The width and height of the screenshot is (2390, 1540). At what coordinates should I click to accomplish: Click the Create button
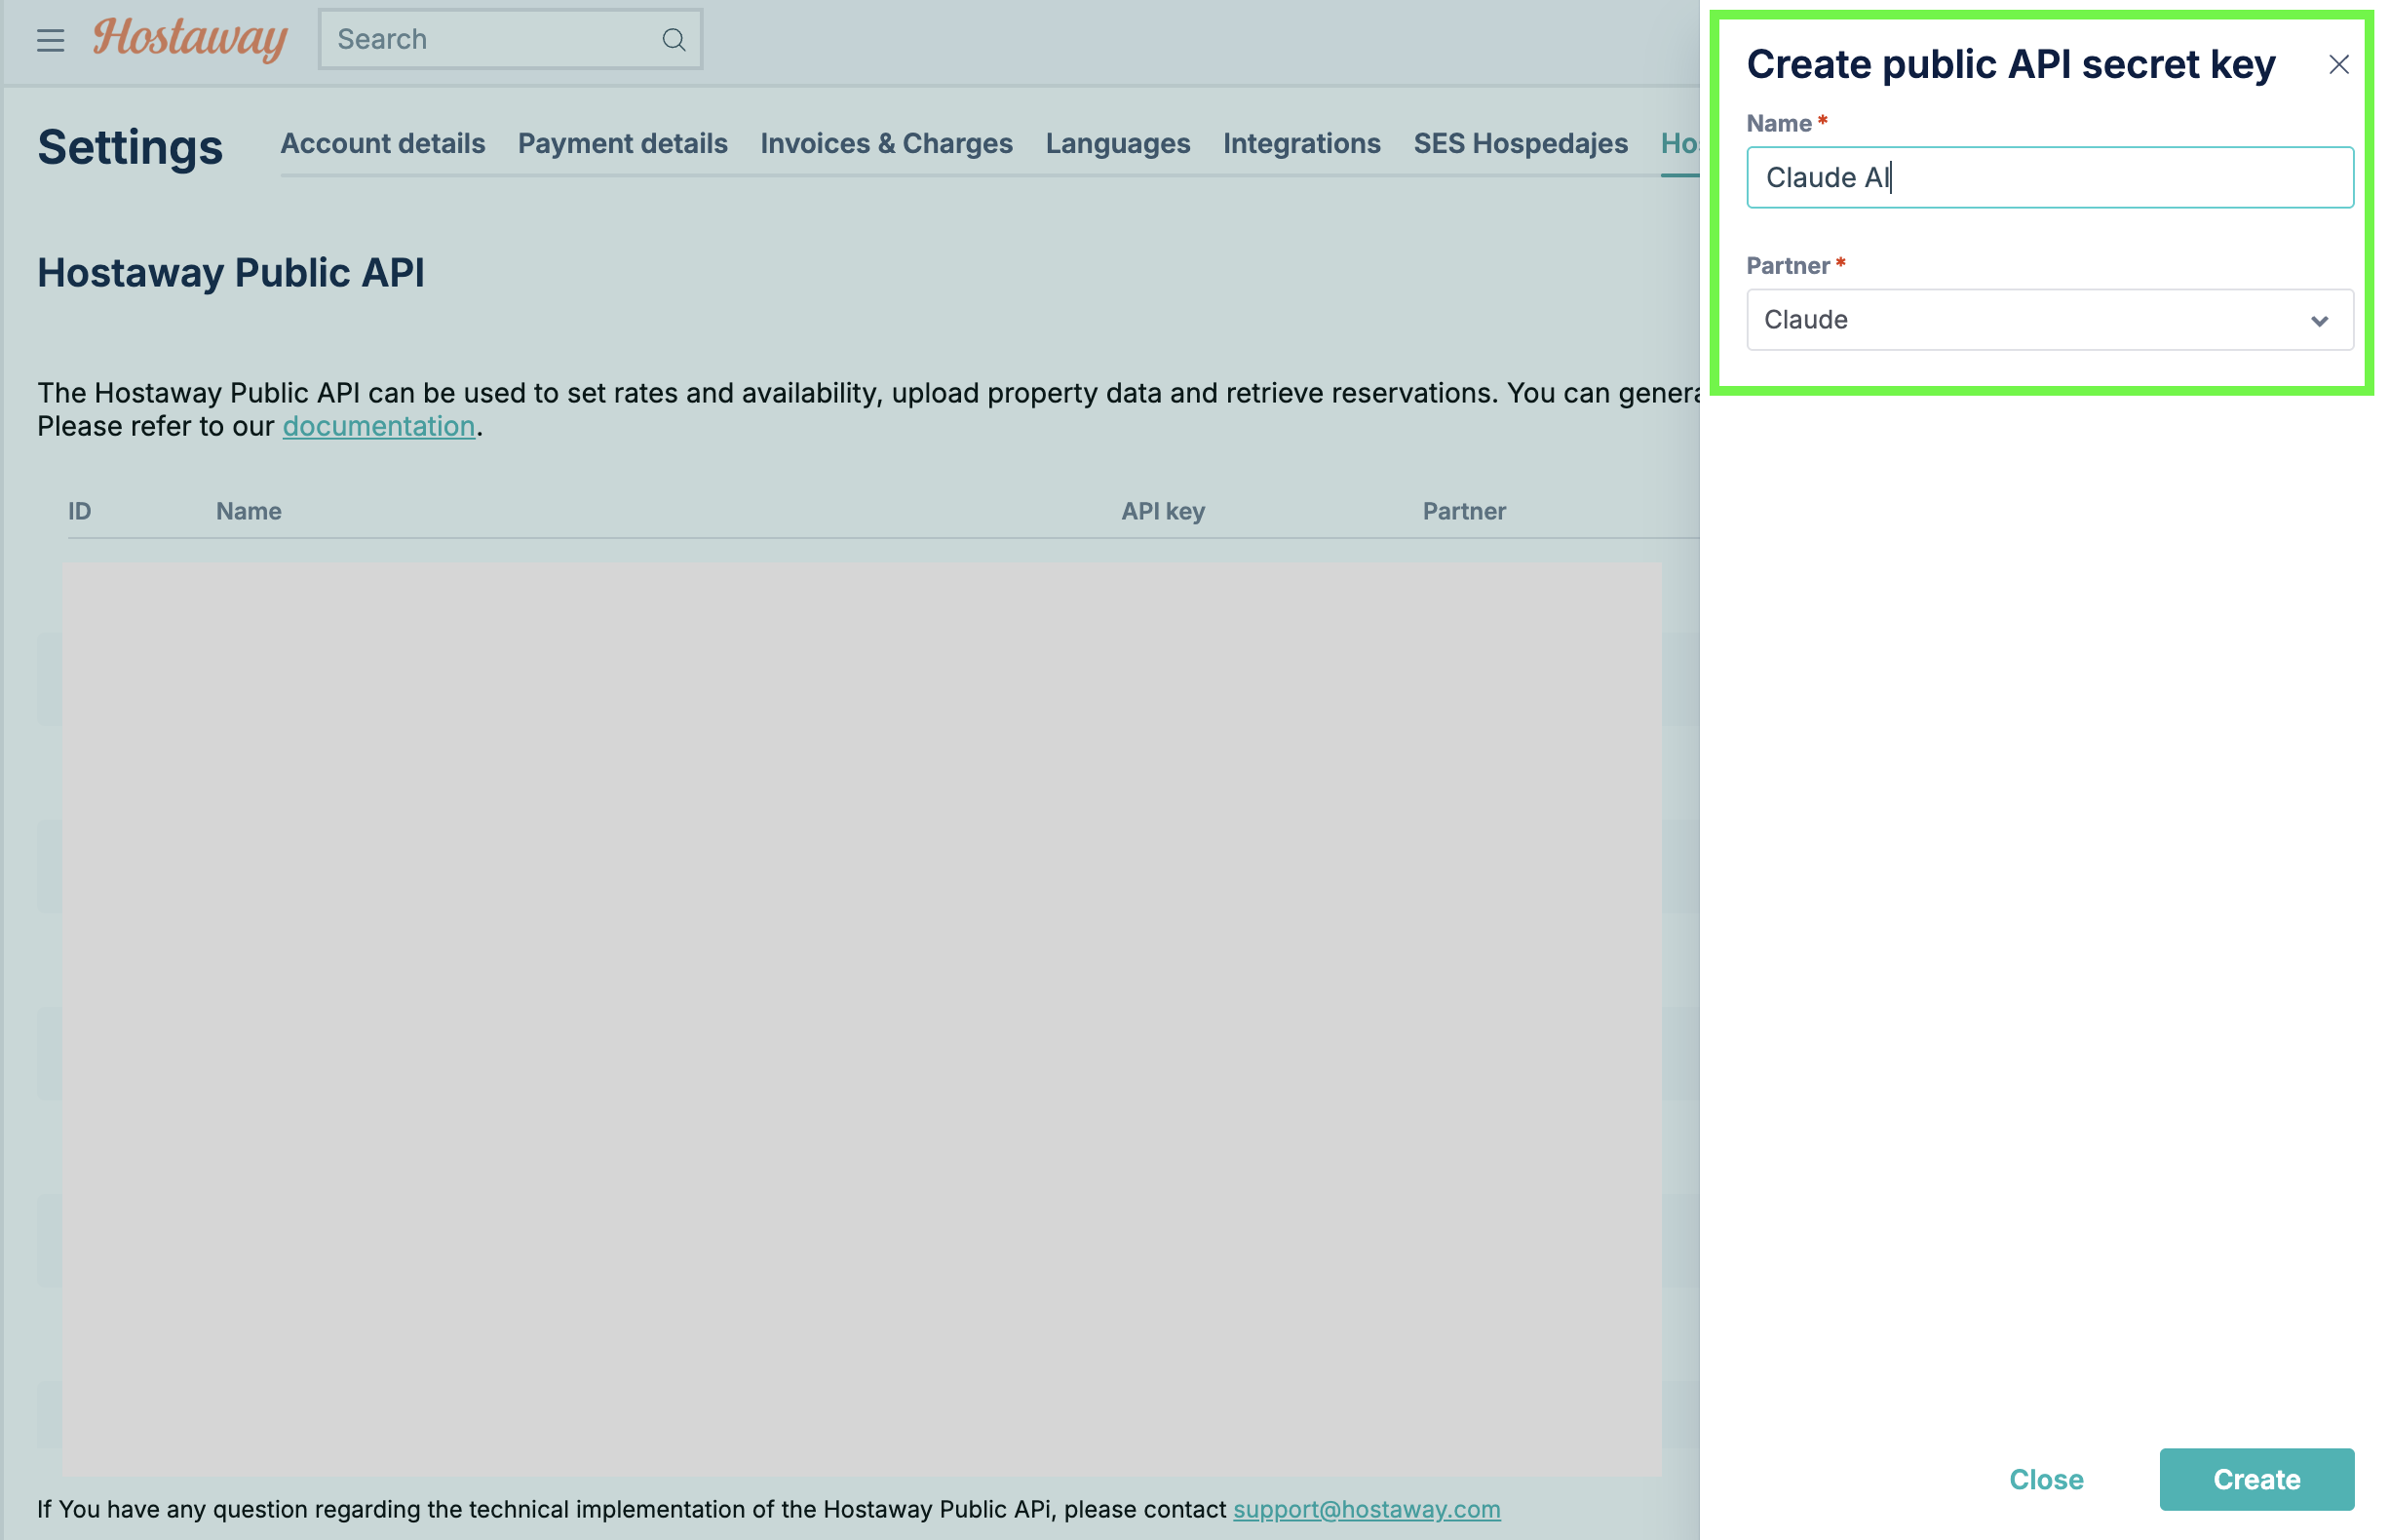tap(2256, 1479)
